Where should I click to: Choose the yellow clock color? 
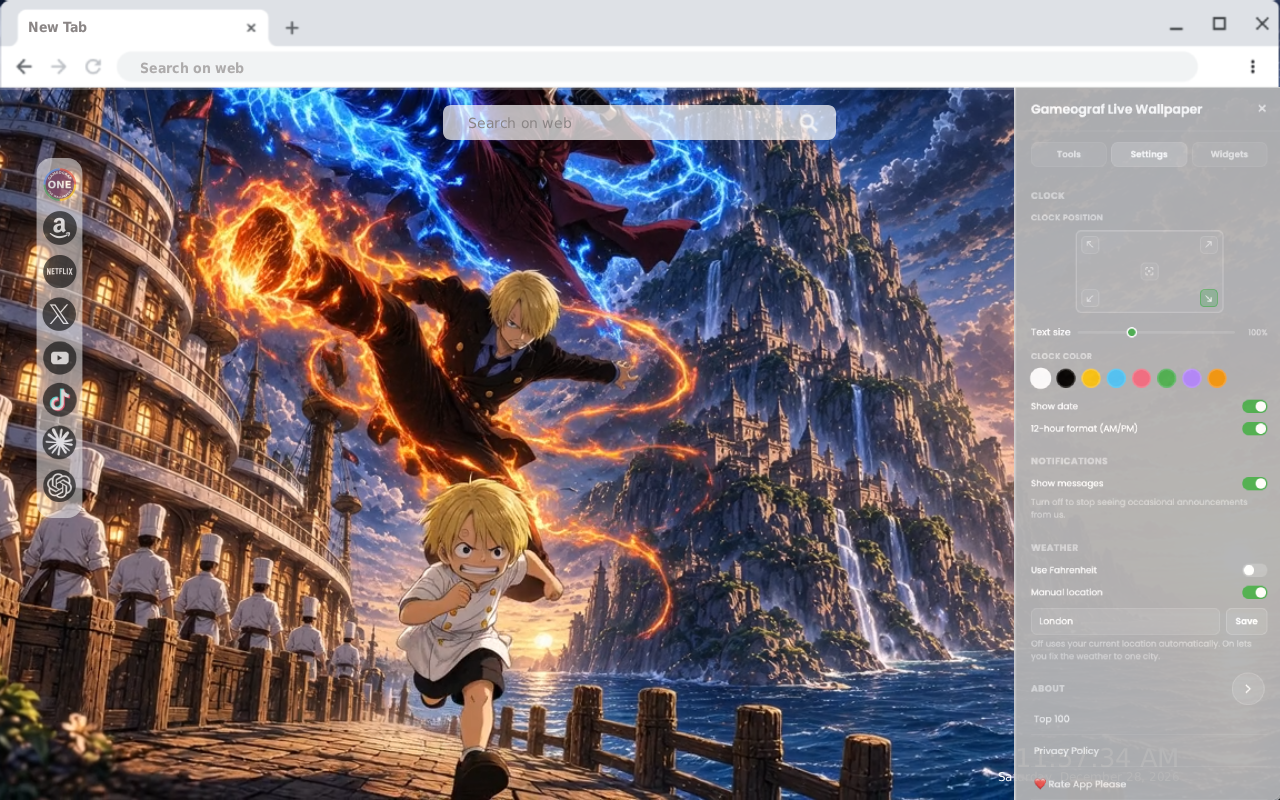(x=1091, y=378)
